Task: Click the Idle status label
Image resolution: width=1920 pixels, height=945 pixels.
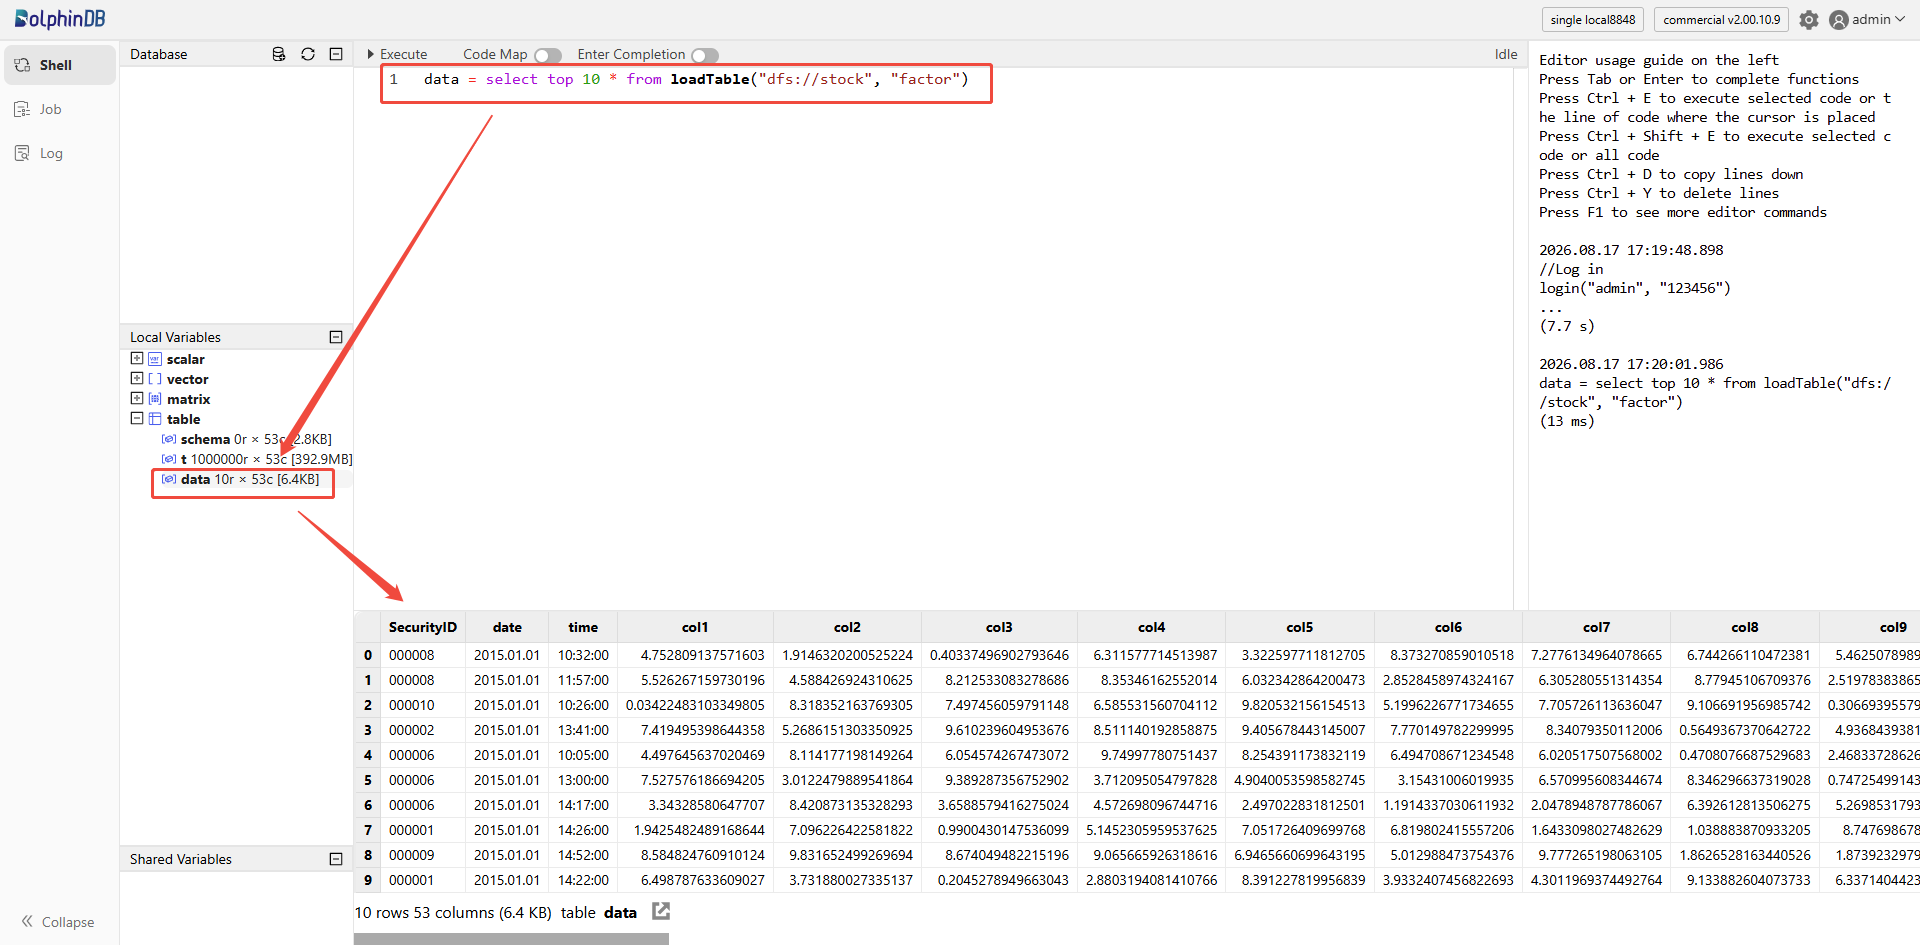Action: (x=1506, y=54)
